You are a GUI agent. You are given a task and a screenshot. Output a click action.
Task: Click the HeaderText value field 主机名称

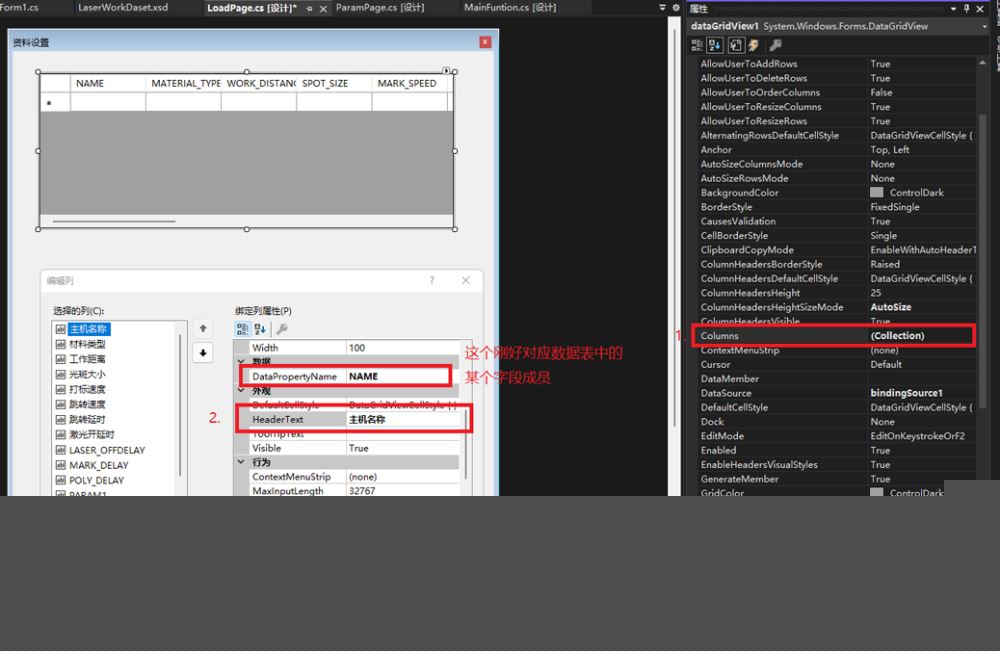[405, 420]
